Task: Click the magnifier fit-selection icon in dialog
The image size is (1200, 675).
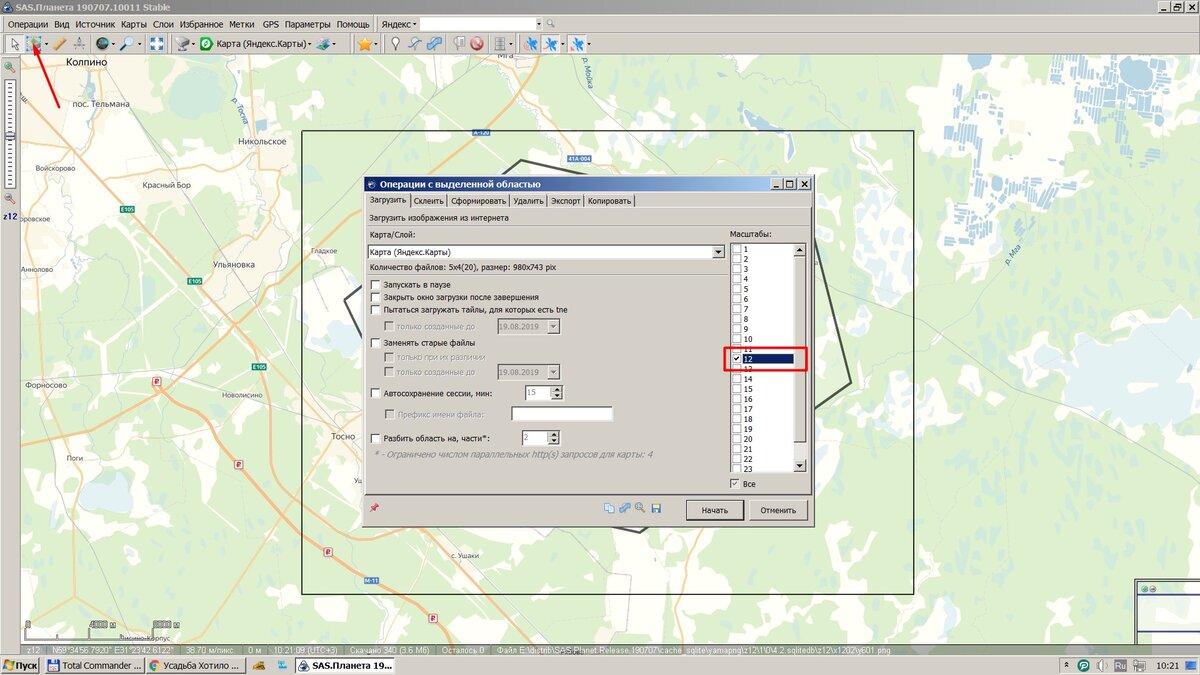Action: pos(640,508)
